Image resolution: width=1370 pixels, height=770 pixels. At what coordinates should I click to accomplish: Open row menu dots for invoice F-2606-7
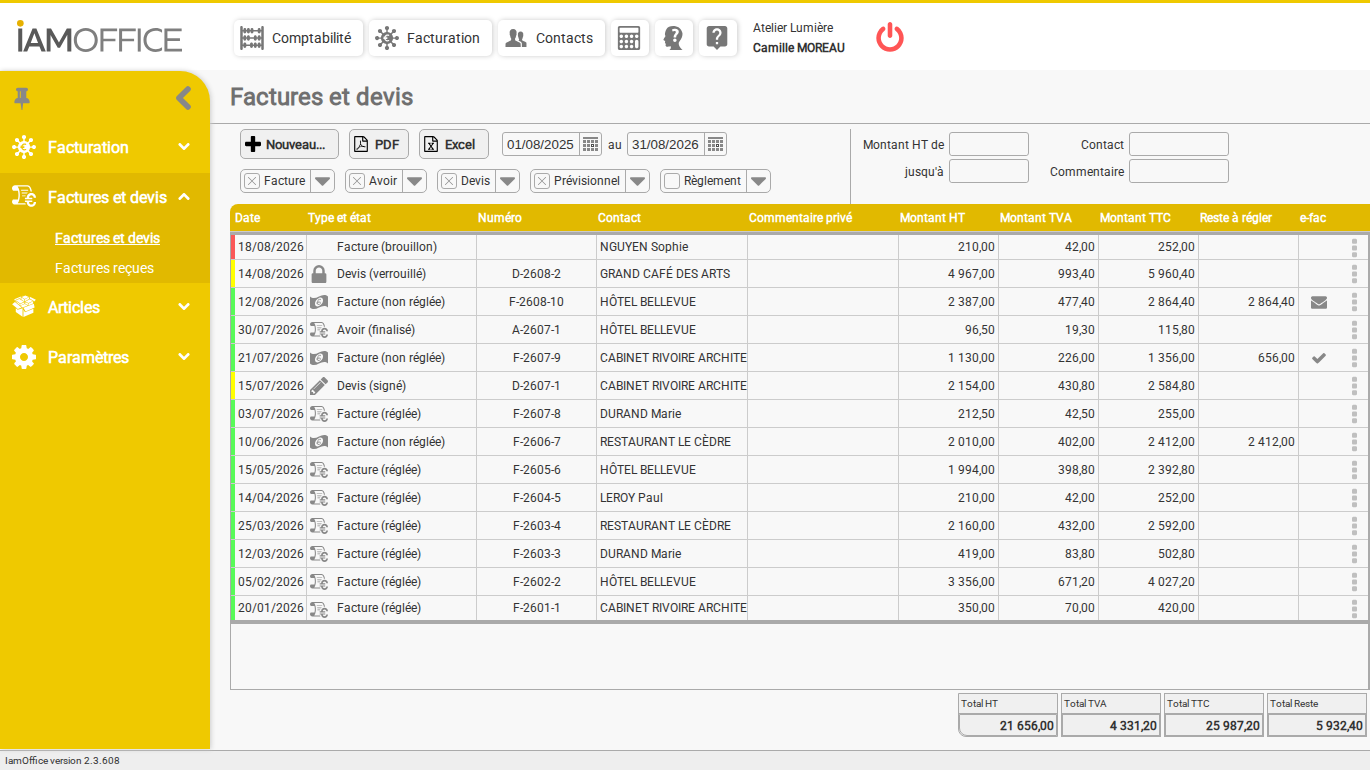pyautogui.click(x=1355, y=441)
